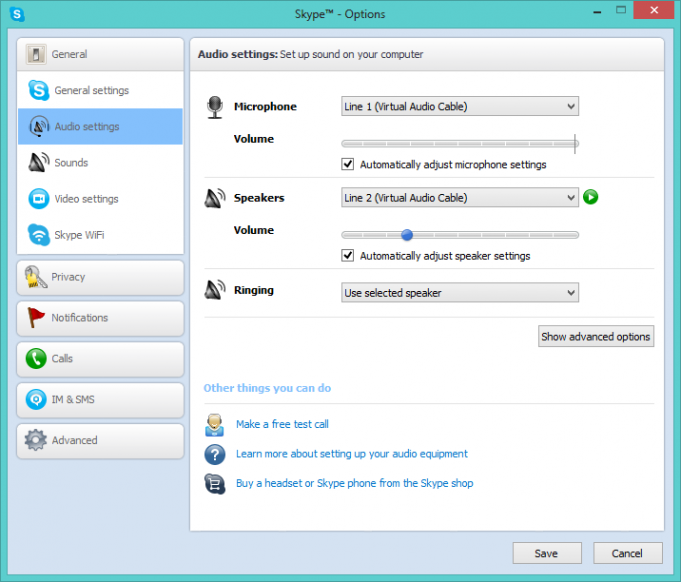Open Learn more about audio equipment link

(x=352, y=454)
